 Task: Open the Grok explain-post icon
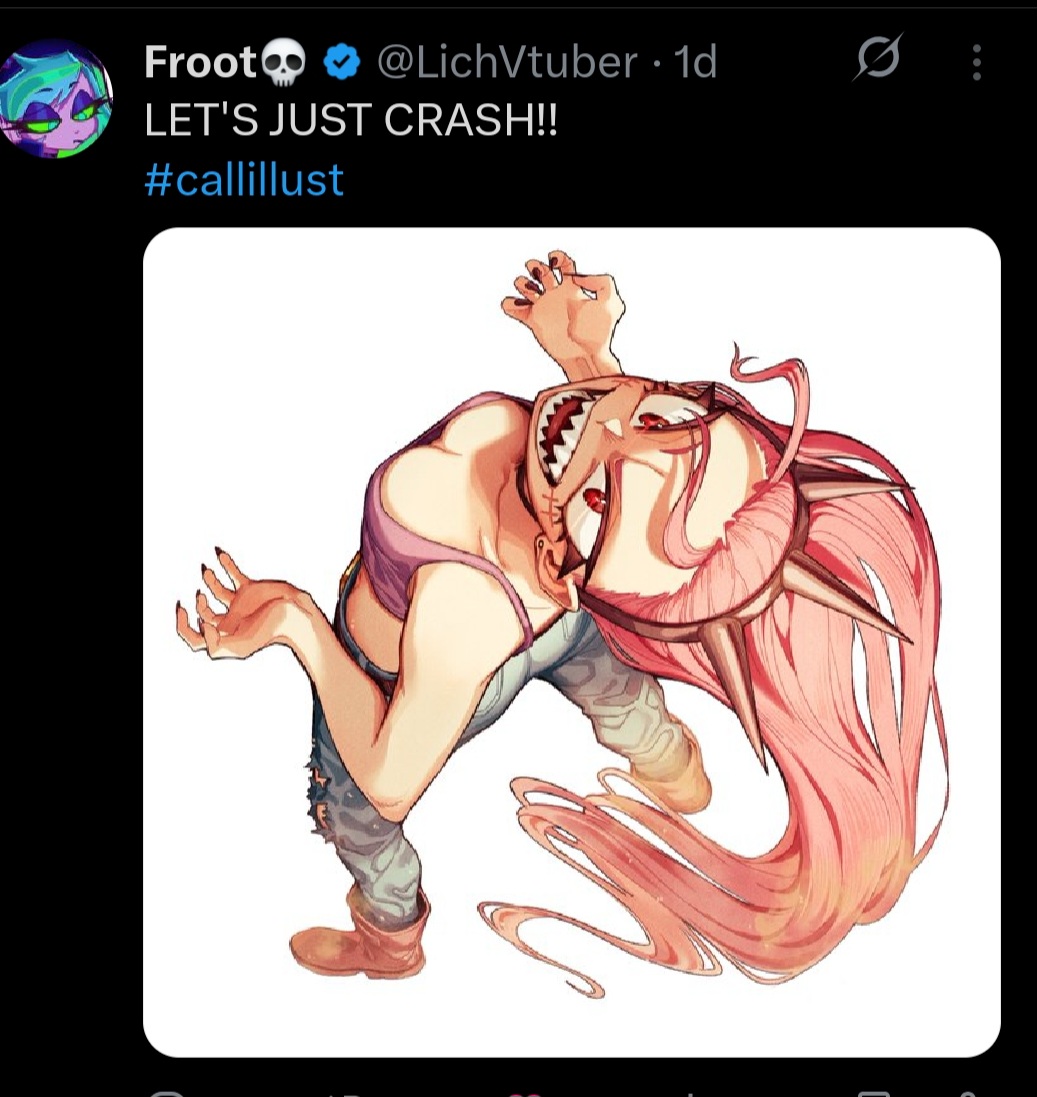click(x=877, y=57)
